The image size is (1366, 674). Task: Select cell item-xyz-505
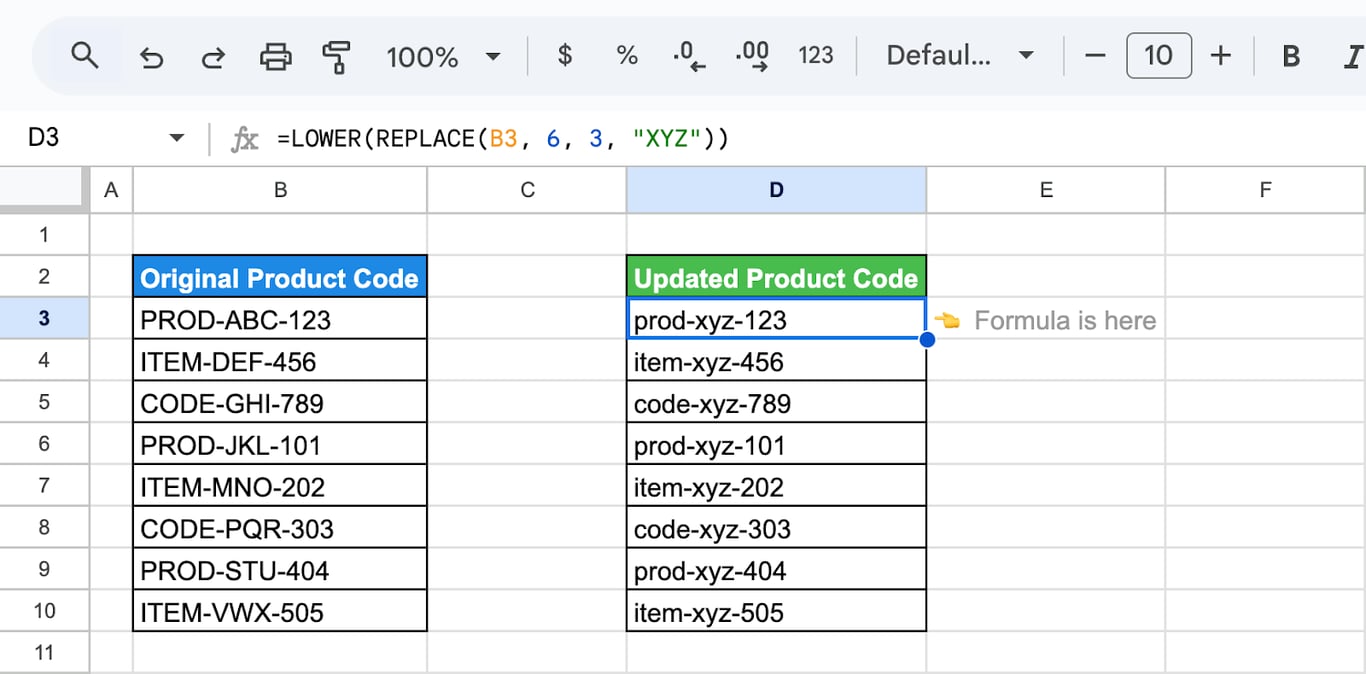[777, 611]
